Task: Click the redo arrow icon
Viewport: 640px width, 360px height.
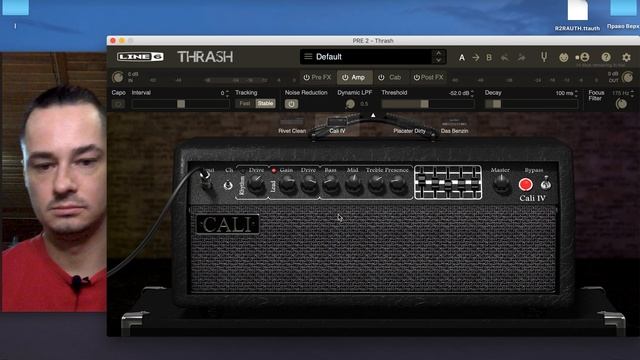Action: (x=521, y=58)
